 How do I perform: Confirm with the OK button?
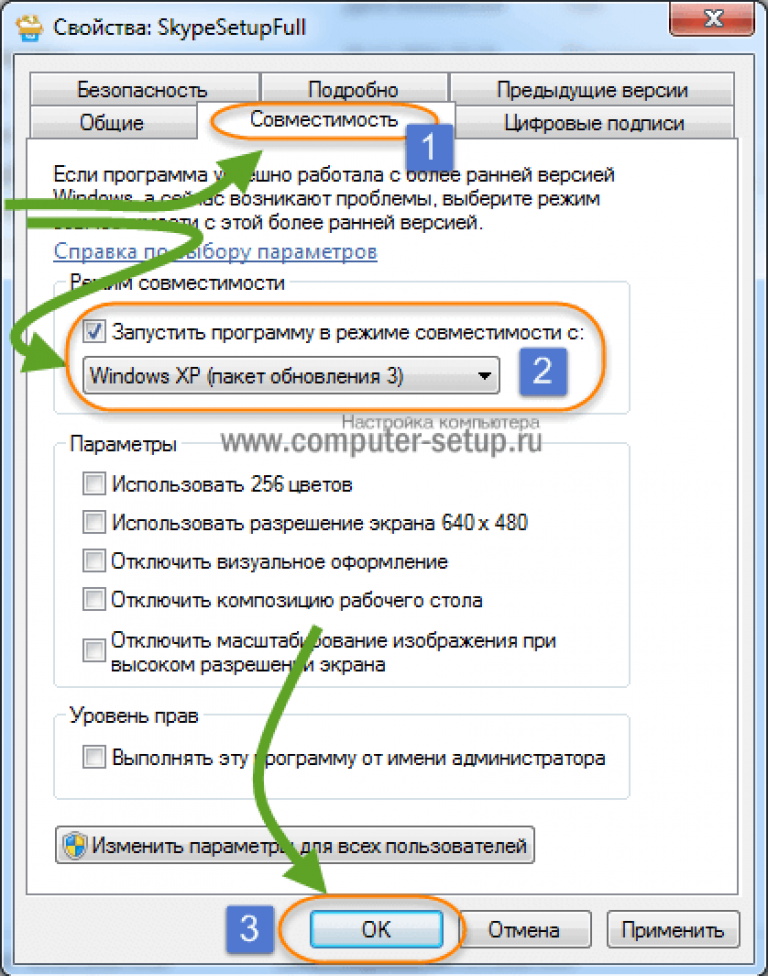pos(377,929)
